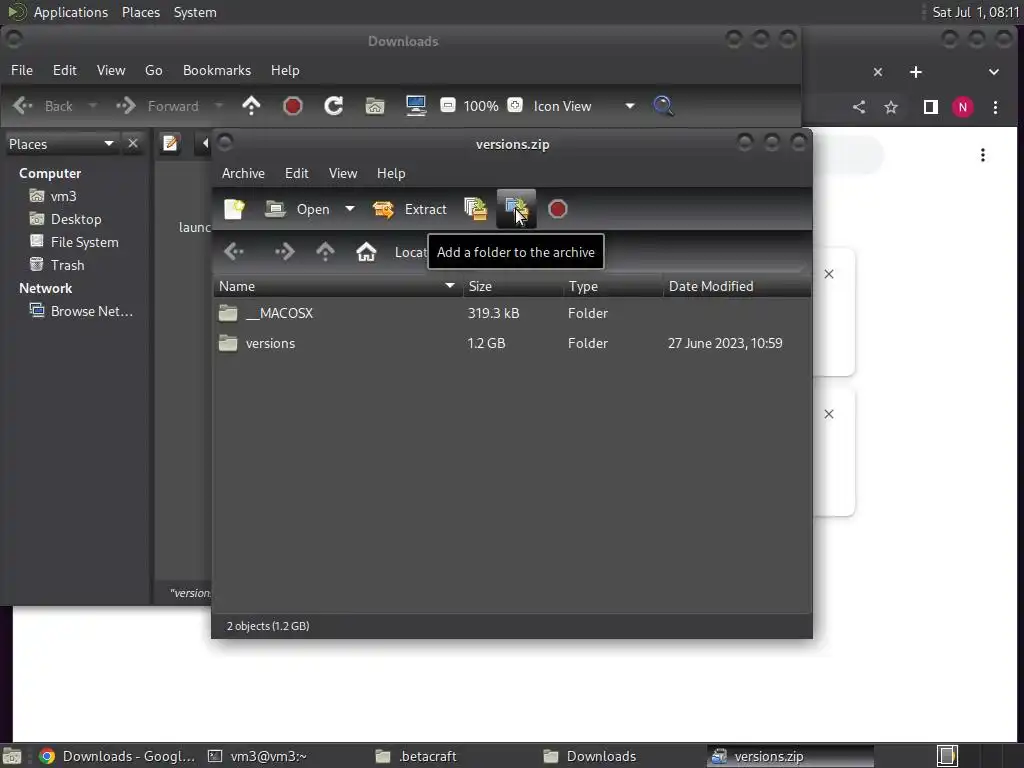Viewport: 1024px width, 768px height.
Task: Open the Applications menu in top panel
Action: tap(71, 12)
